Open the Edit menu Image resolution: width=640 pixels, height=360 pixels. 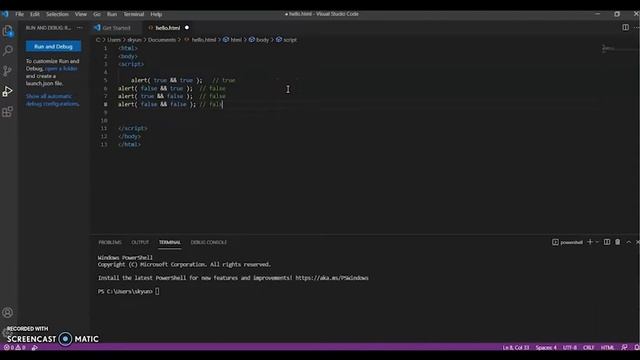tap(35, 14)
